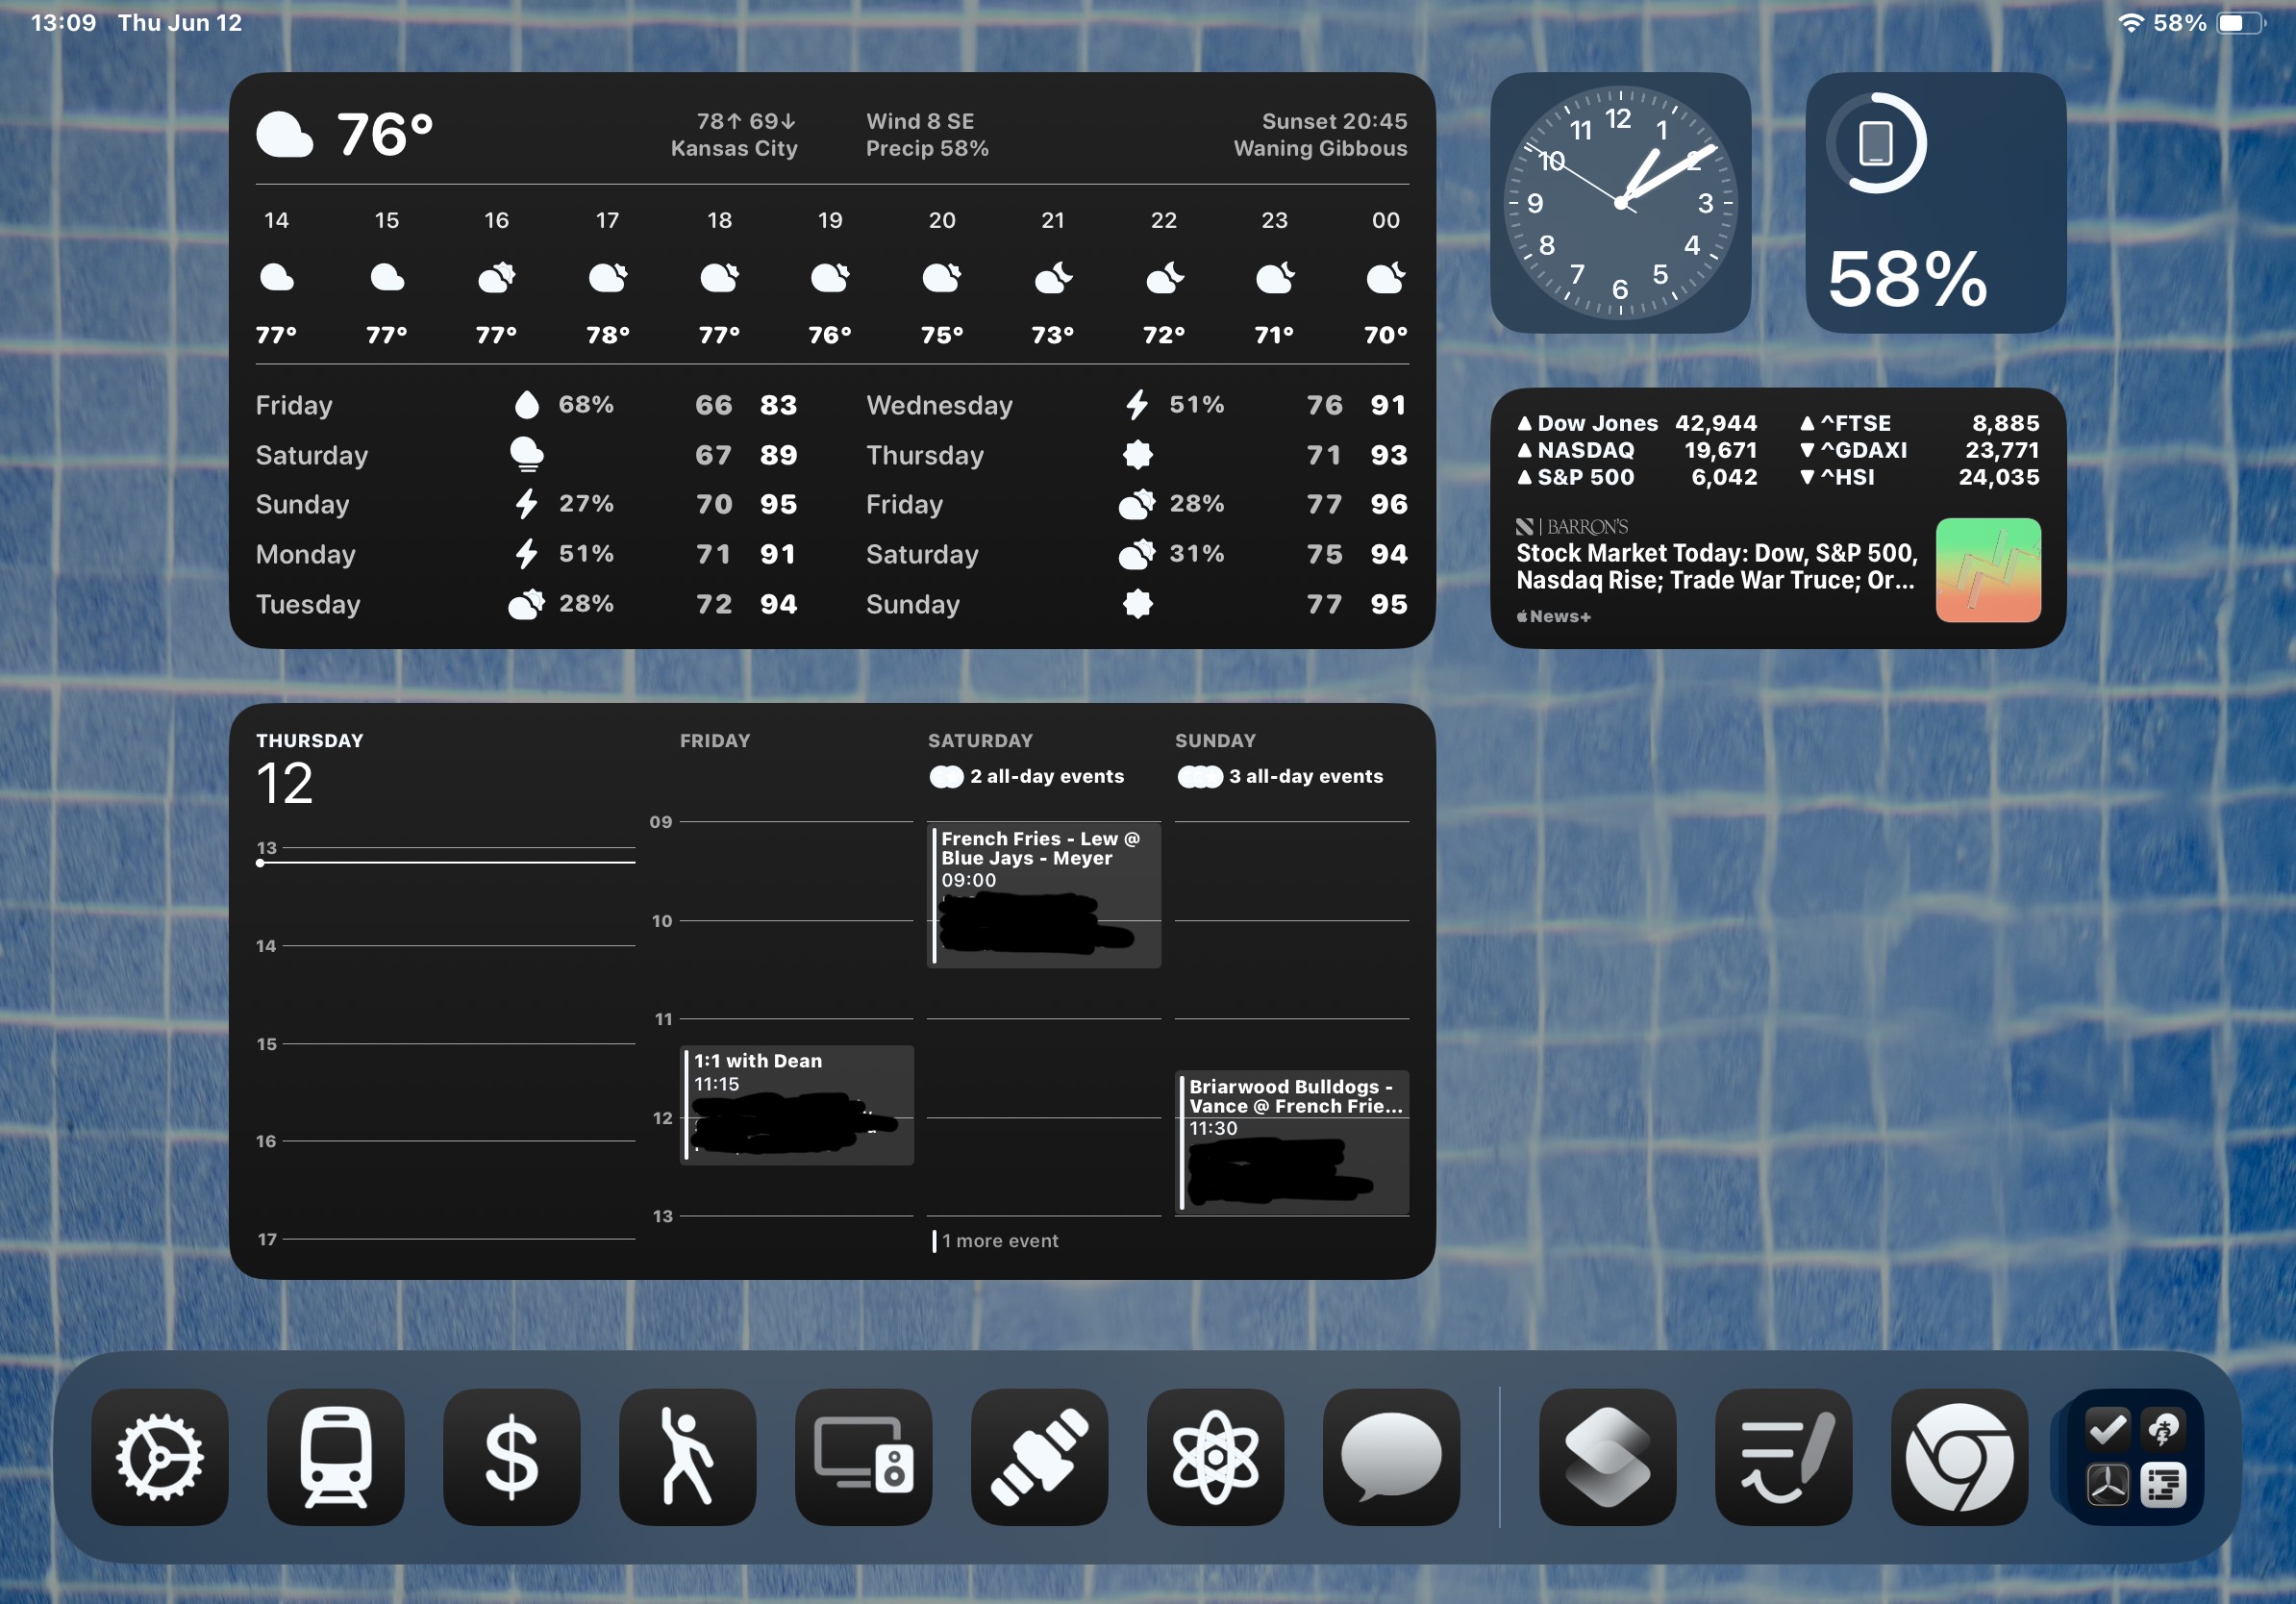Open the Dow Jones quote
Viewport: 2296px width, 1604px height.
[1637, 423]
